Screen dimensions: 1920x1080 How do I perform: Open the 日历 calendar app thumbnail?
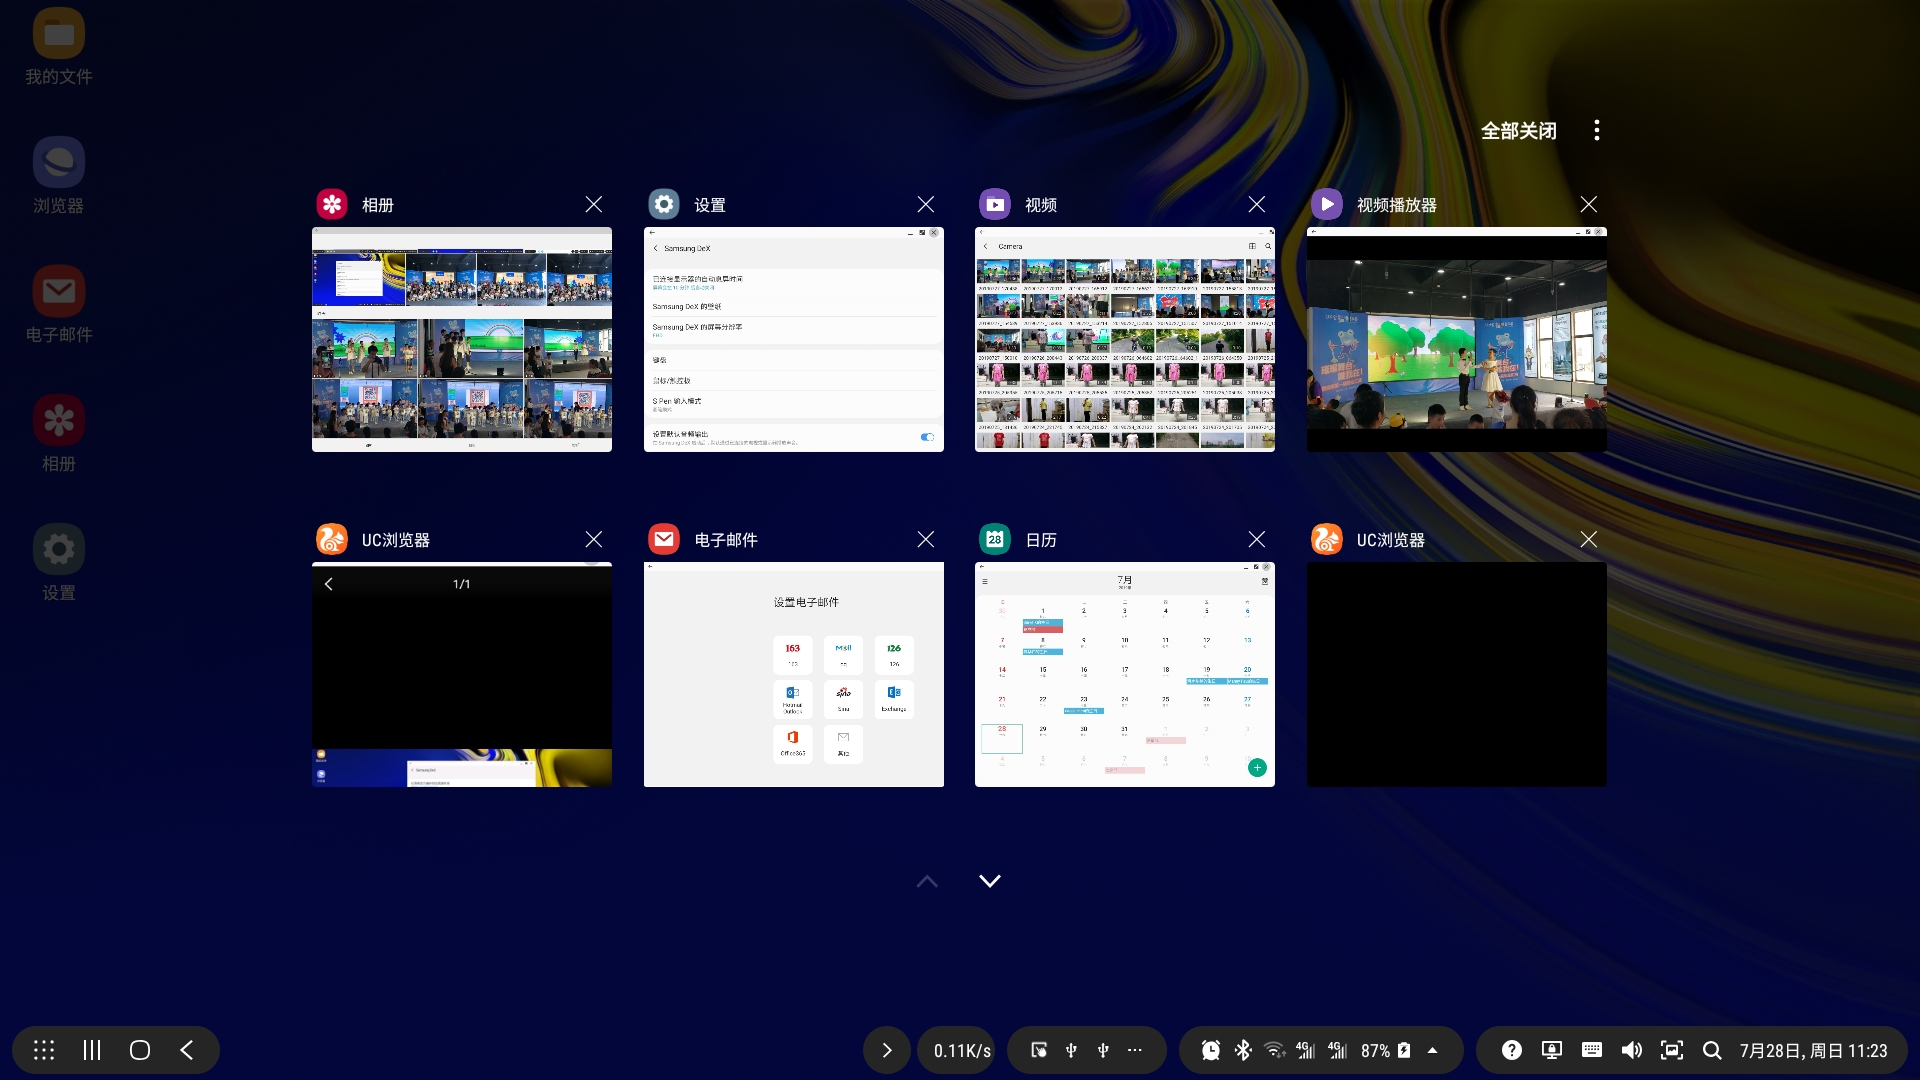1124,674
